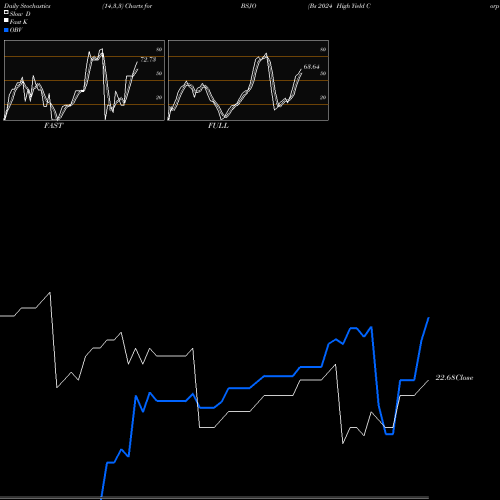Click the 20 level label in FAST chart
Viewport: 500px width, 500px height.
tap(159, 97)
